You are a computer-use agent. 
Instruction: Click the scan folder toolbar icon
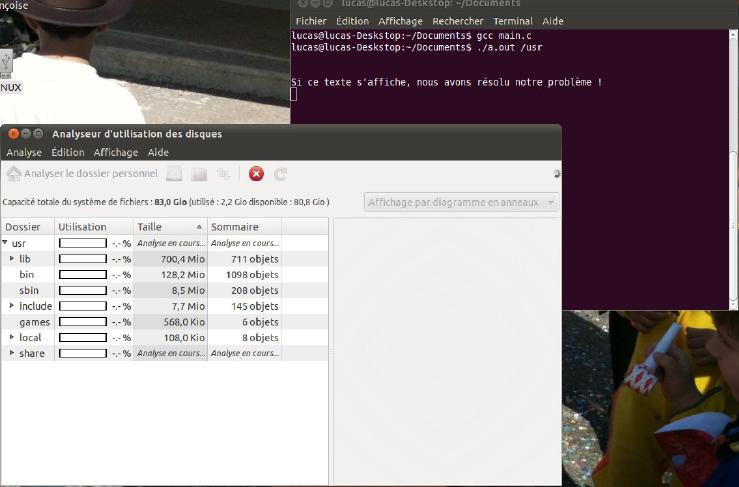(x=199, y=174)
